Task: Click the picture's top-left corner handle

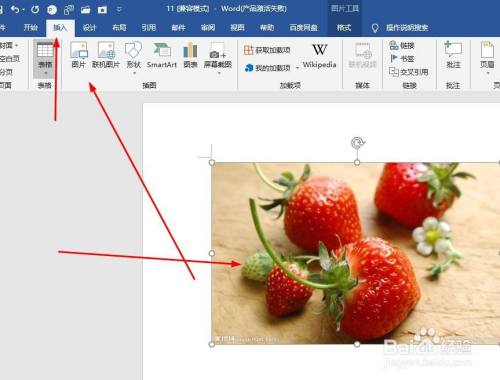Action: pyautogui.click(x=212, y=162)
